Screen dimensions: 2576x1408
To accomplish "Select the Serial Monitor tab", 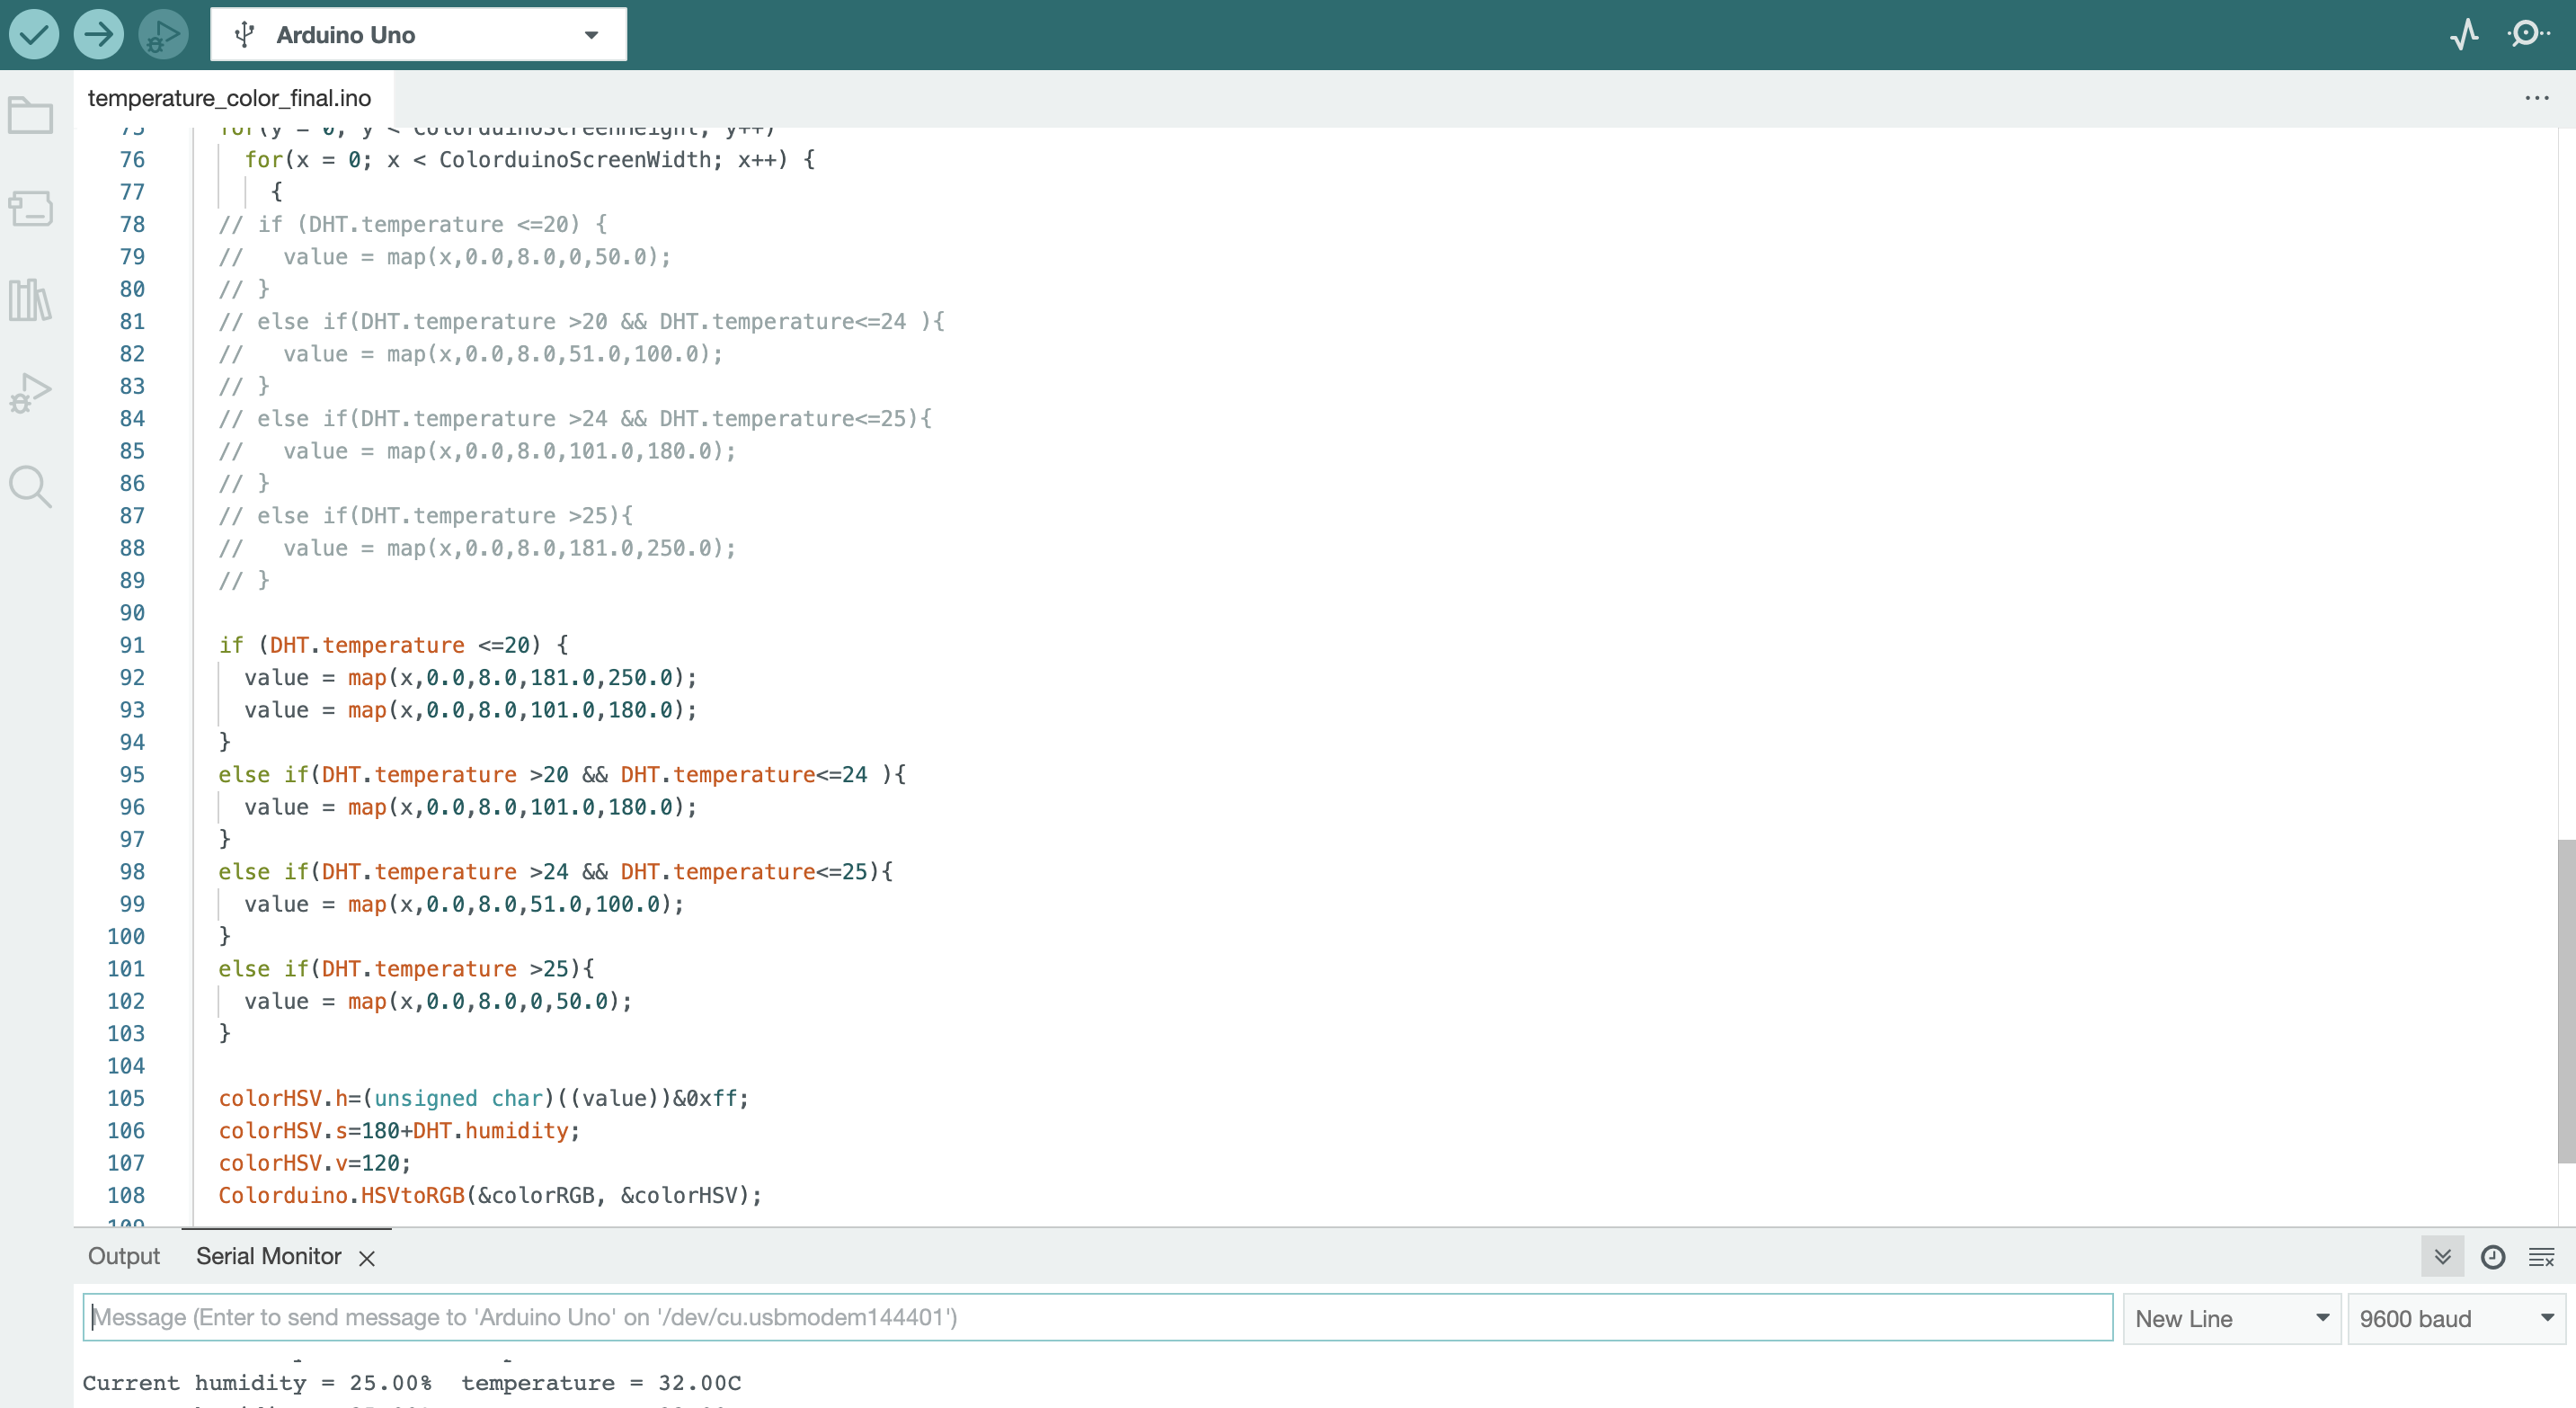I will 268,1256.
